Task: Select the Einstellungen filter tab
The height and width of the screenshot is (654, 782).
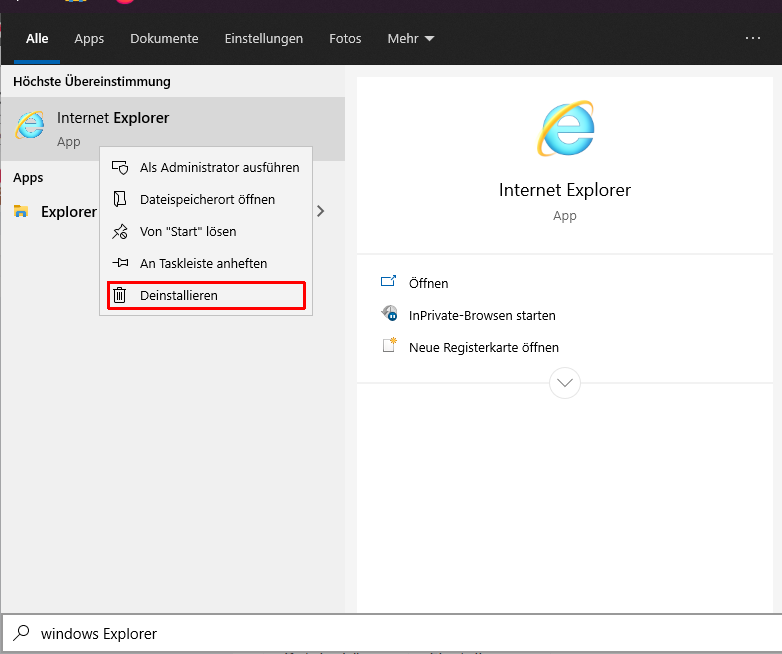Action: [263, 39]
